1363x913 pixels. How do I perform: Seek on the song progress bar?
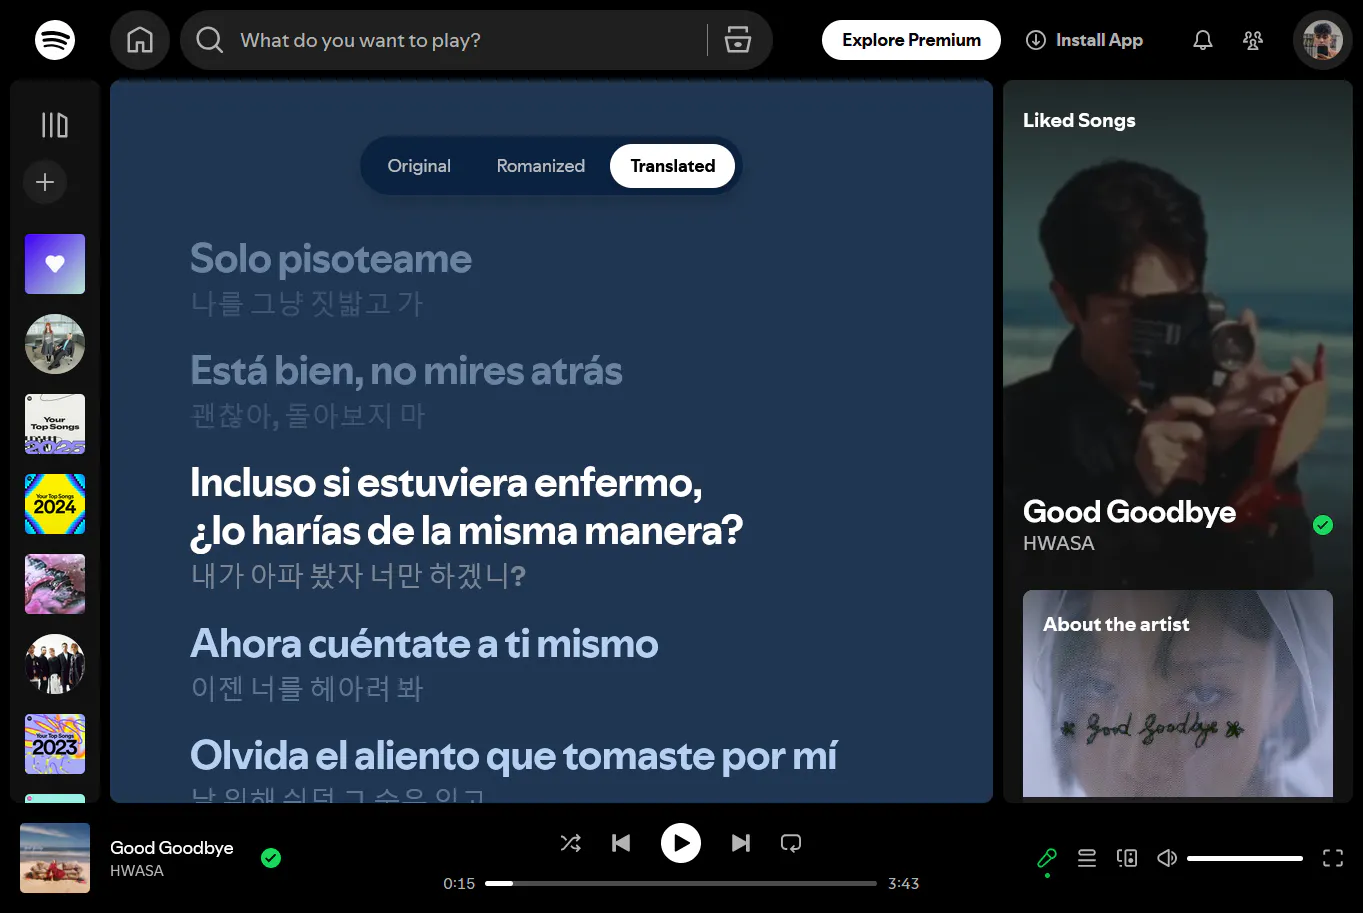click(681, 883)
